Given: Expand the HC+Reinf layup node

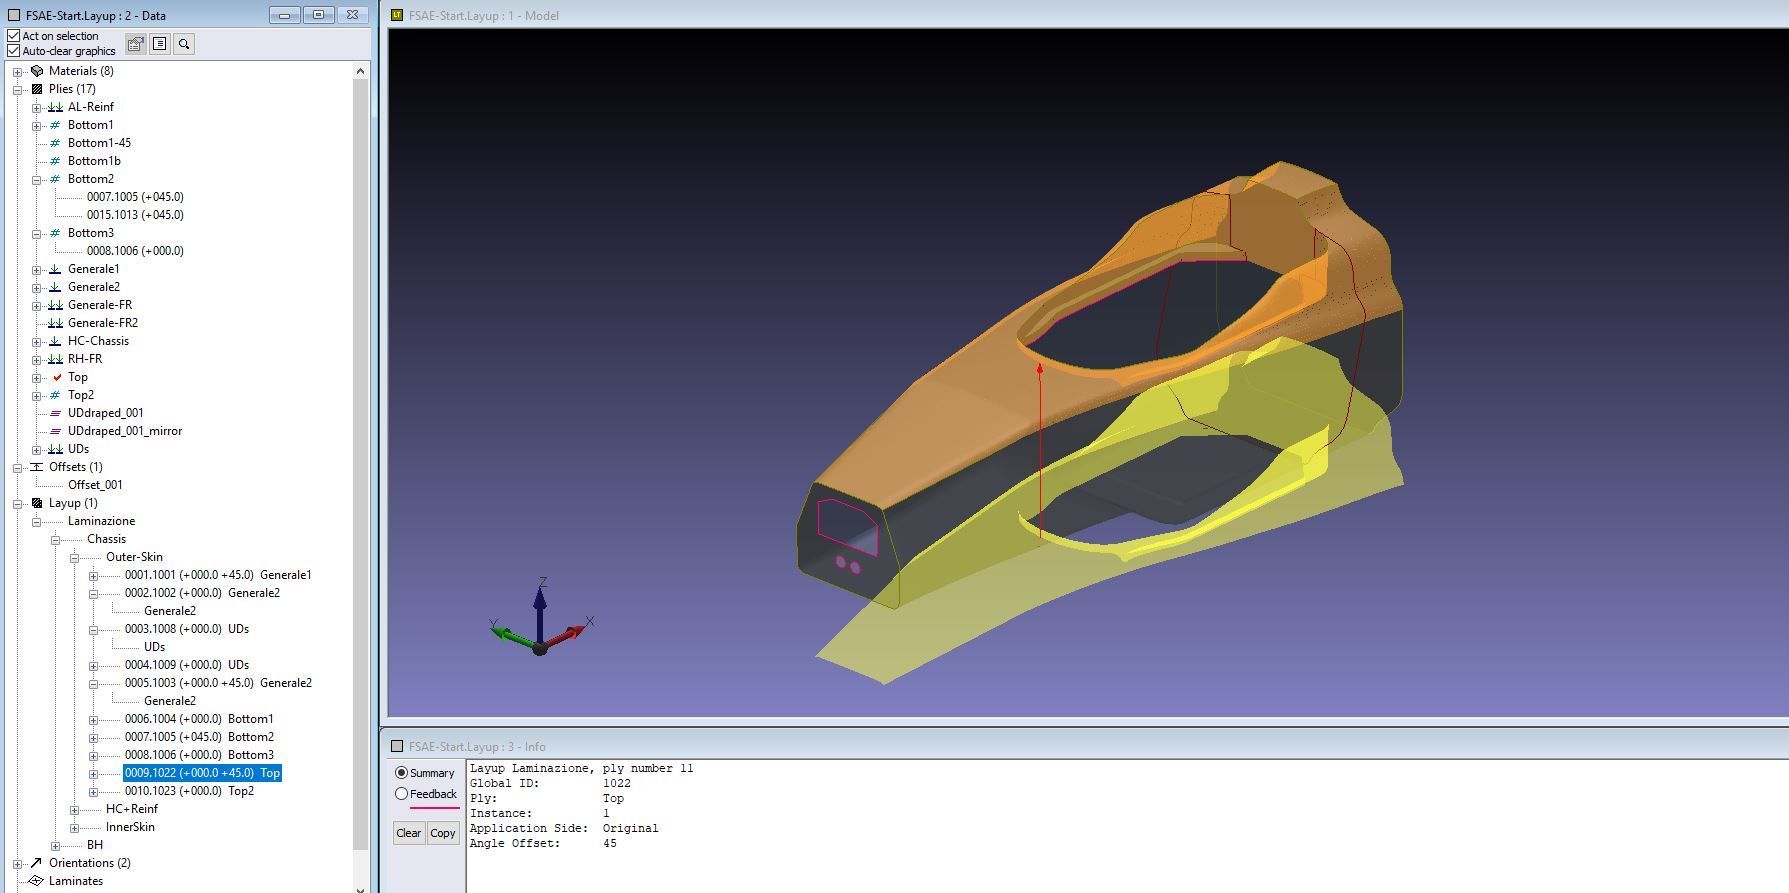Looking at the screenshot, I should pos(75,810).
